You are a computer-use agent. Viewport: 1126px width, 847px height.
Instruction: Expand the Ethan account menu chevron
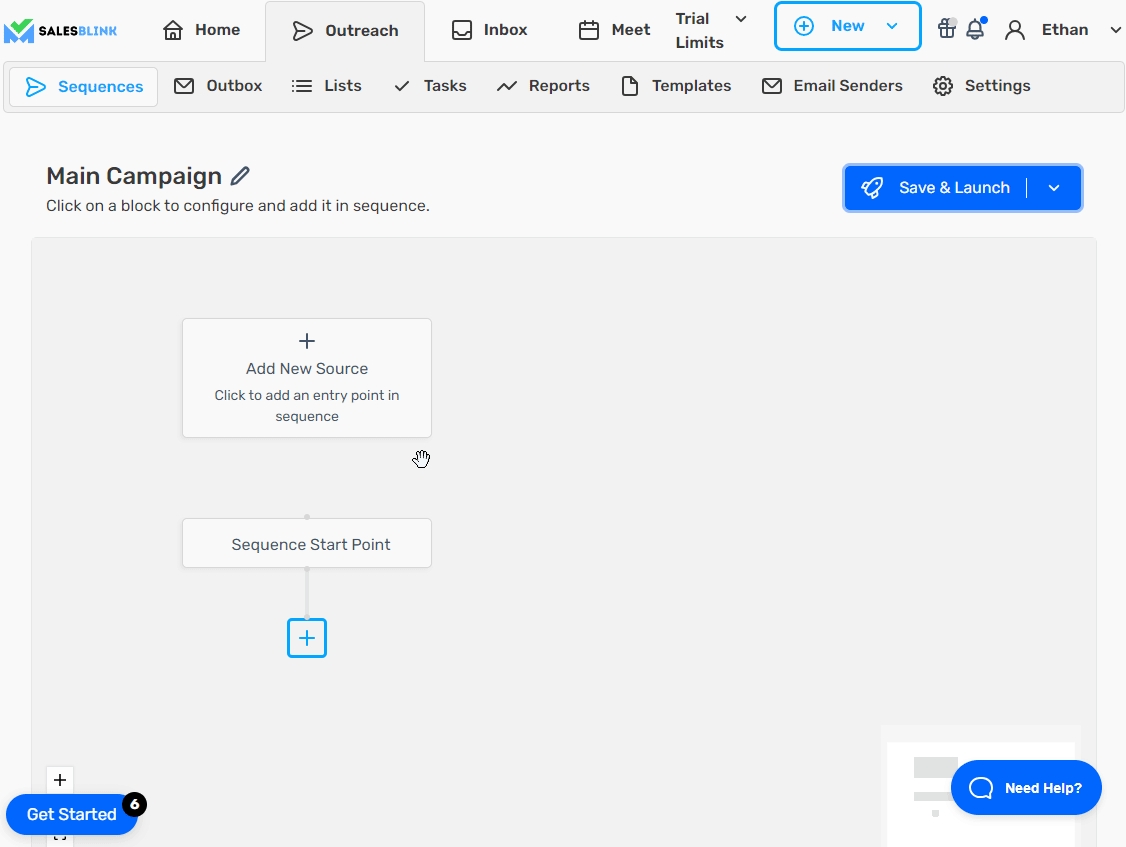(x=1115, y=30)
